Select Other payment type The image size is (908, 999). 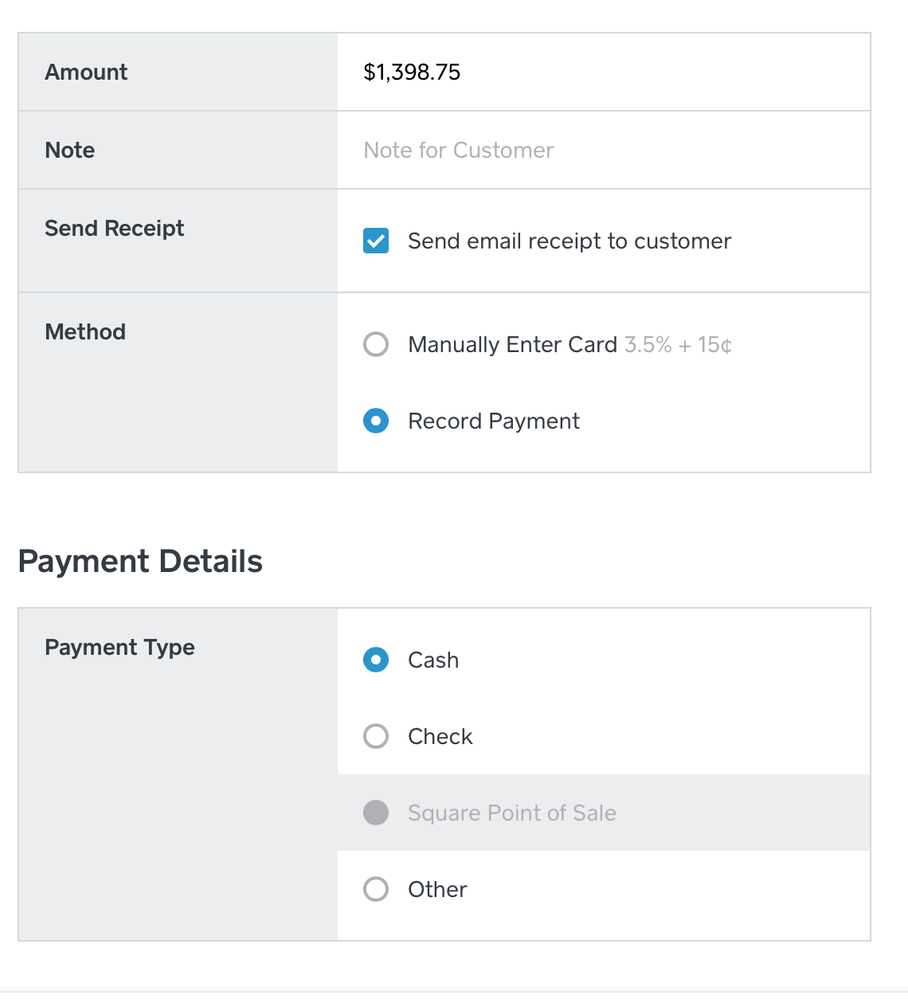click(x=376, y=889)
